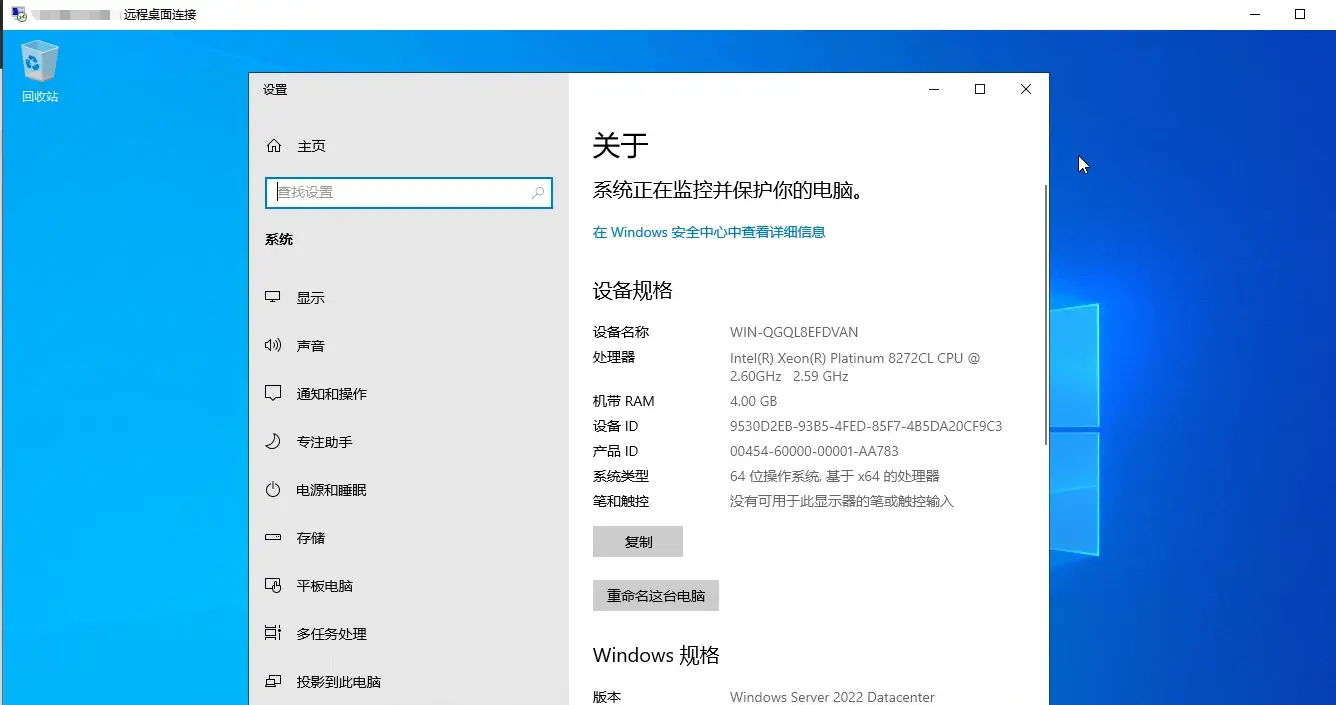This screenshot has width=1336, height=705.
Task: Open 通知和操作 settings page
Action: pos(409,394)
